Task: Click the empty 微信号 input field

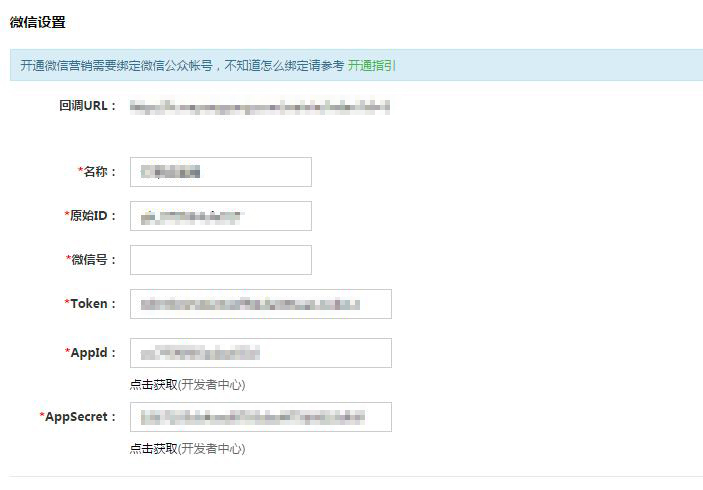Action: coord(220,260)
